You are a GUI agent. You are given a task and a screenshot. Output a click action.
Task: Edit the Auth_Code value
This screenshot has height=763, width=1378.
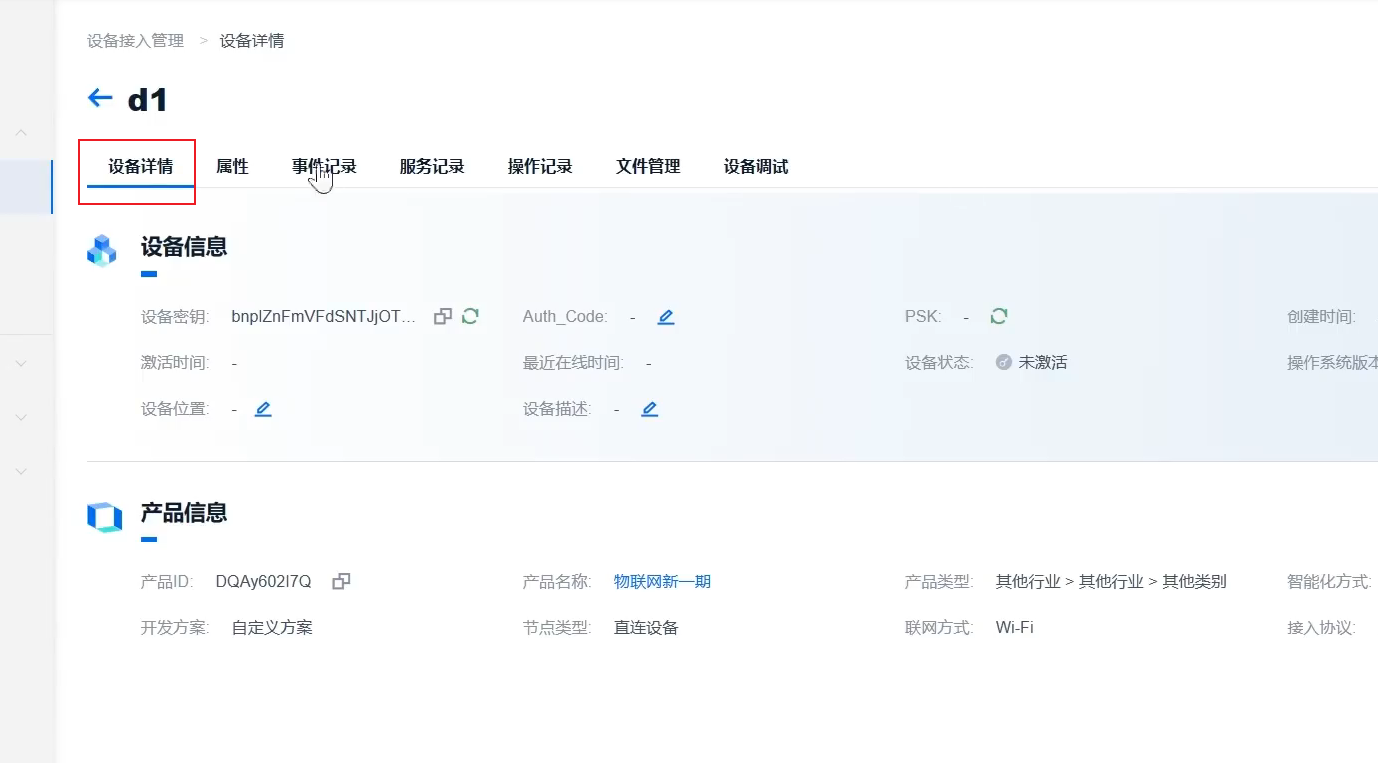click(x=666, y=317)
